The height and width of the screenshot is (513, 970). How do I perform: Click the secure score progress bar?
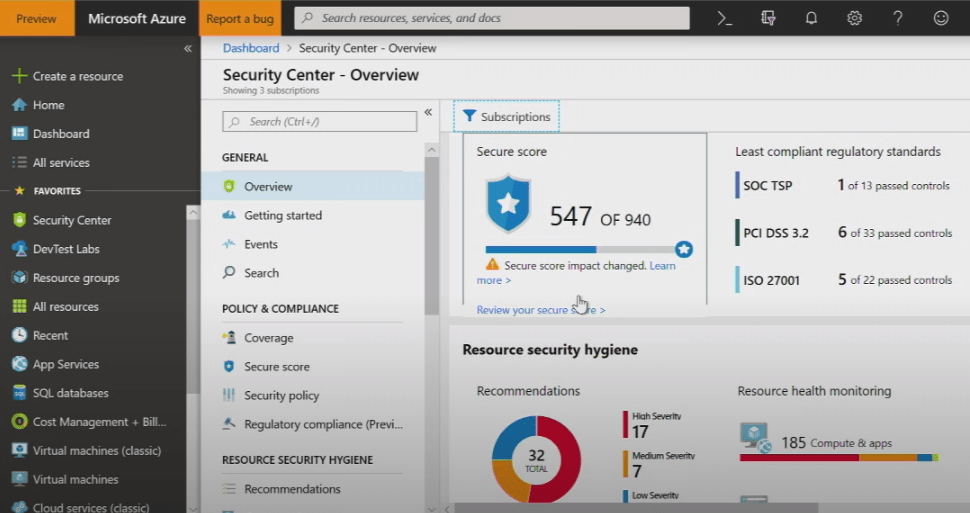[580, 249]
